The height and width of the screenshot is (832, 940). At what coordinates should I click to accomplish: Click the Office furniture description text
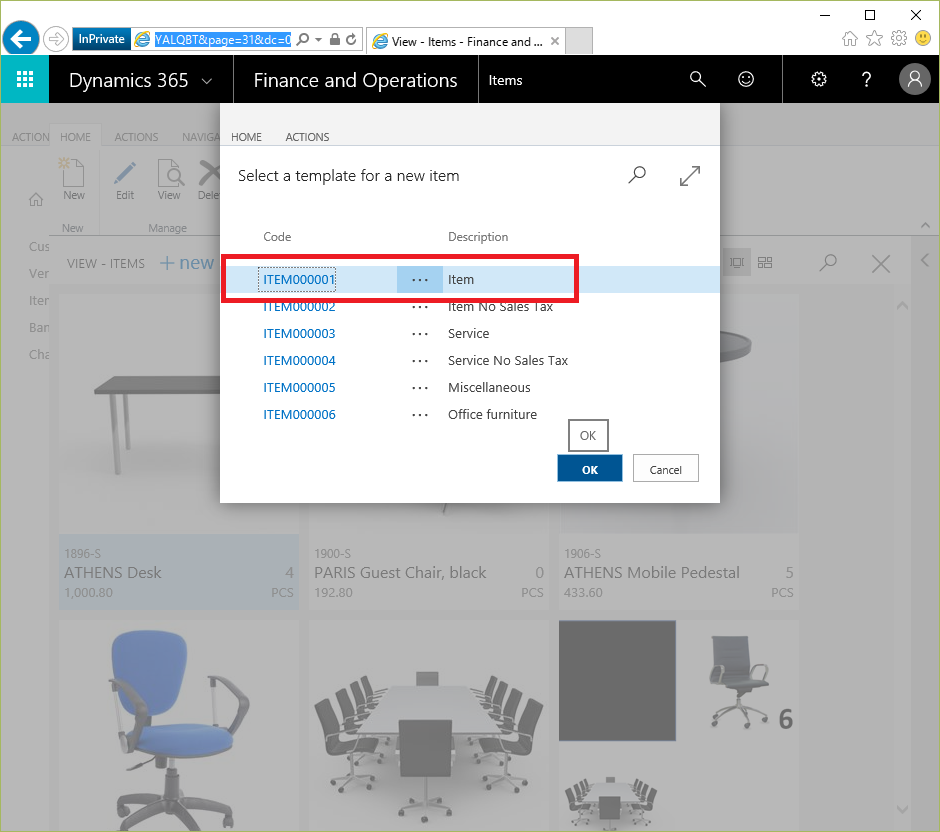492,415
